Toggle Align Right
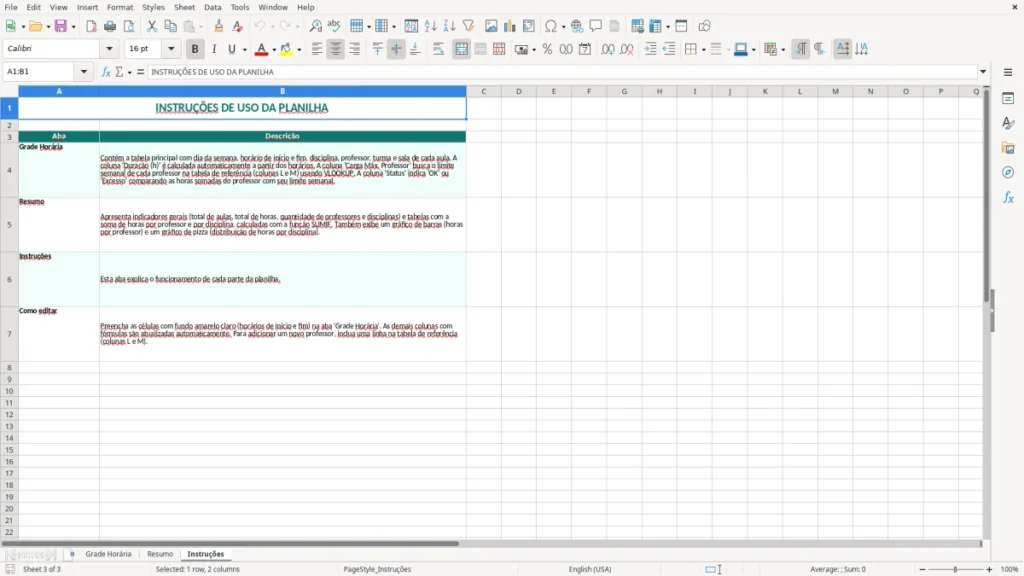 tap(355, 49)
